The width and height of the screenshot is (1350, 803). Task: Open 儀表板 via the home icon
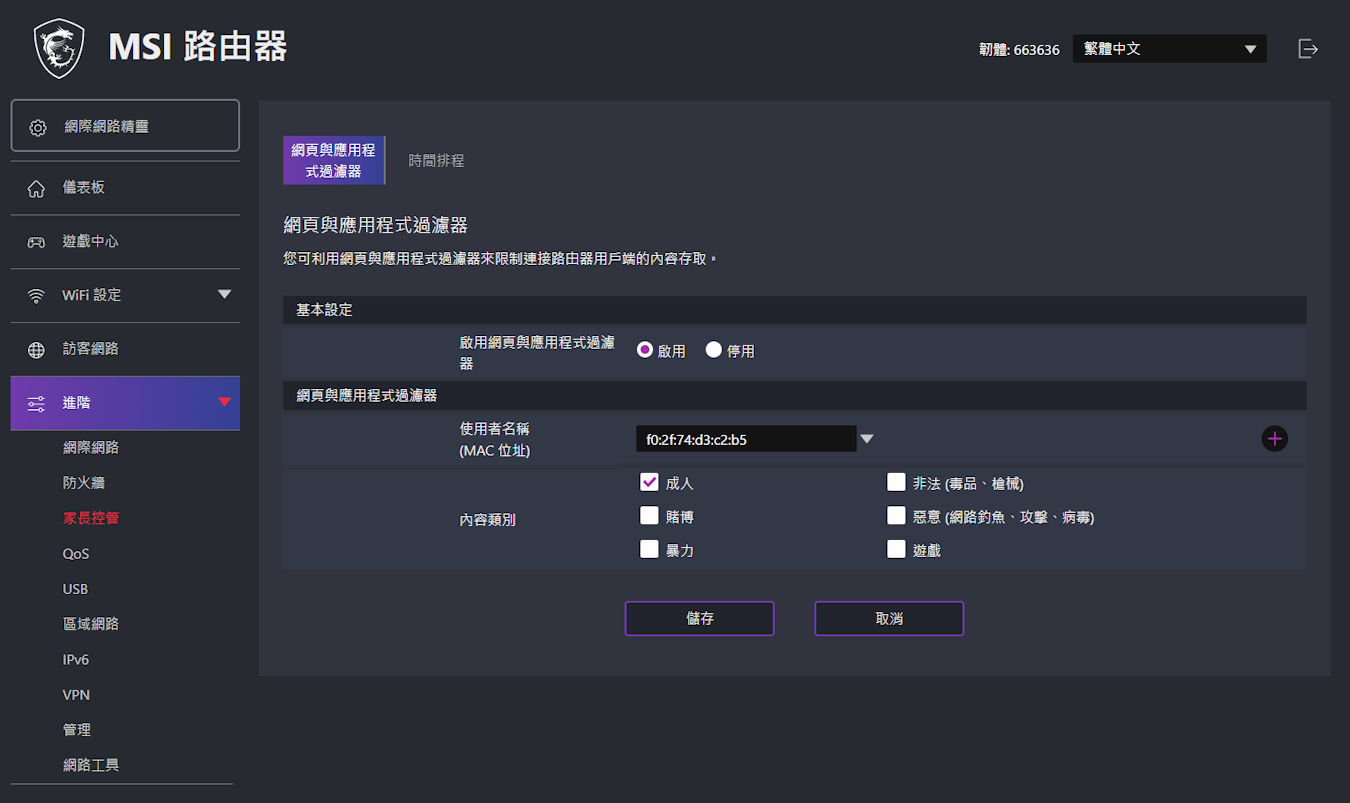coord(36,188)
